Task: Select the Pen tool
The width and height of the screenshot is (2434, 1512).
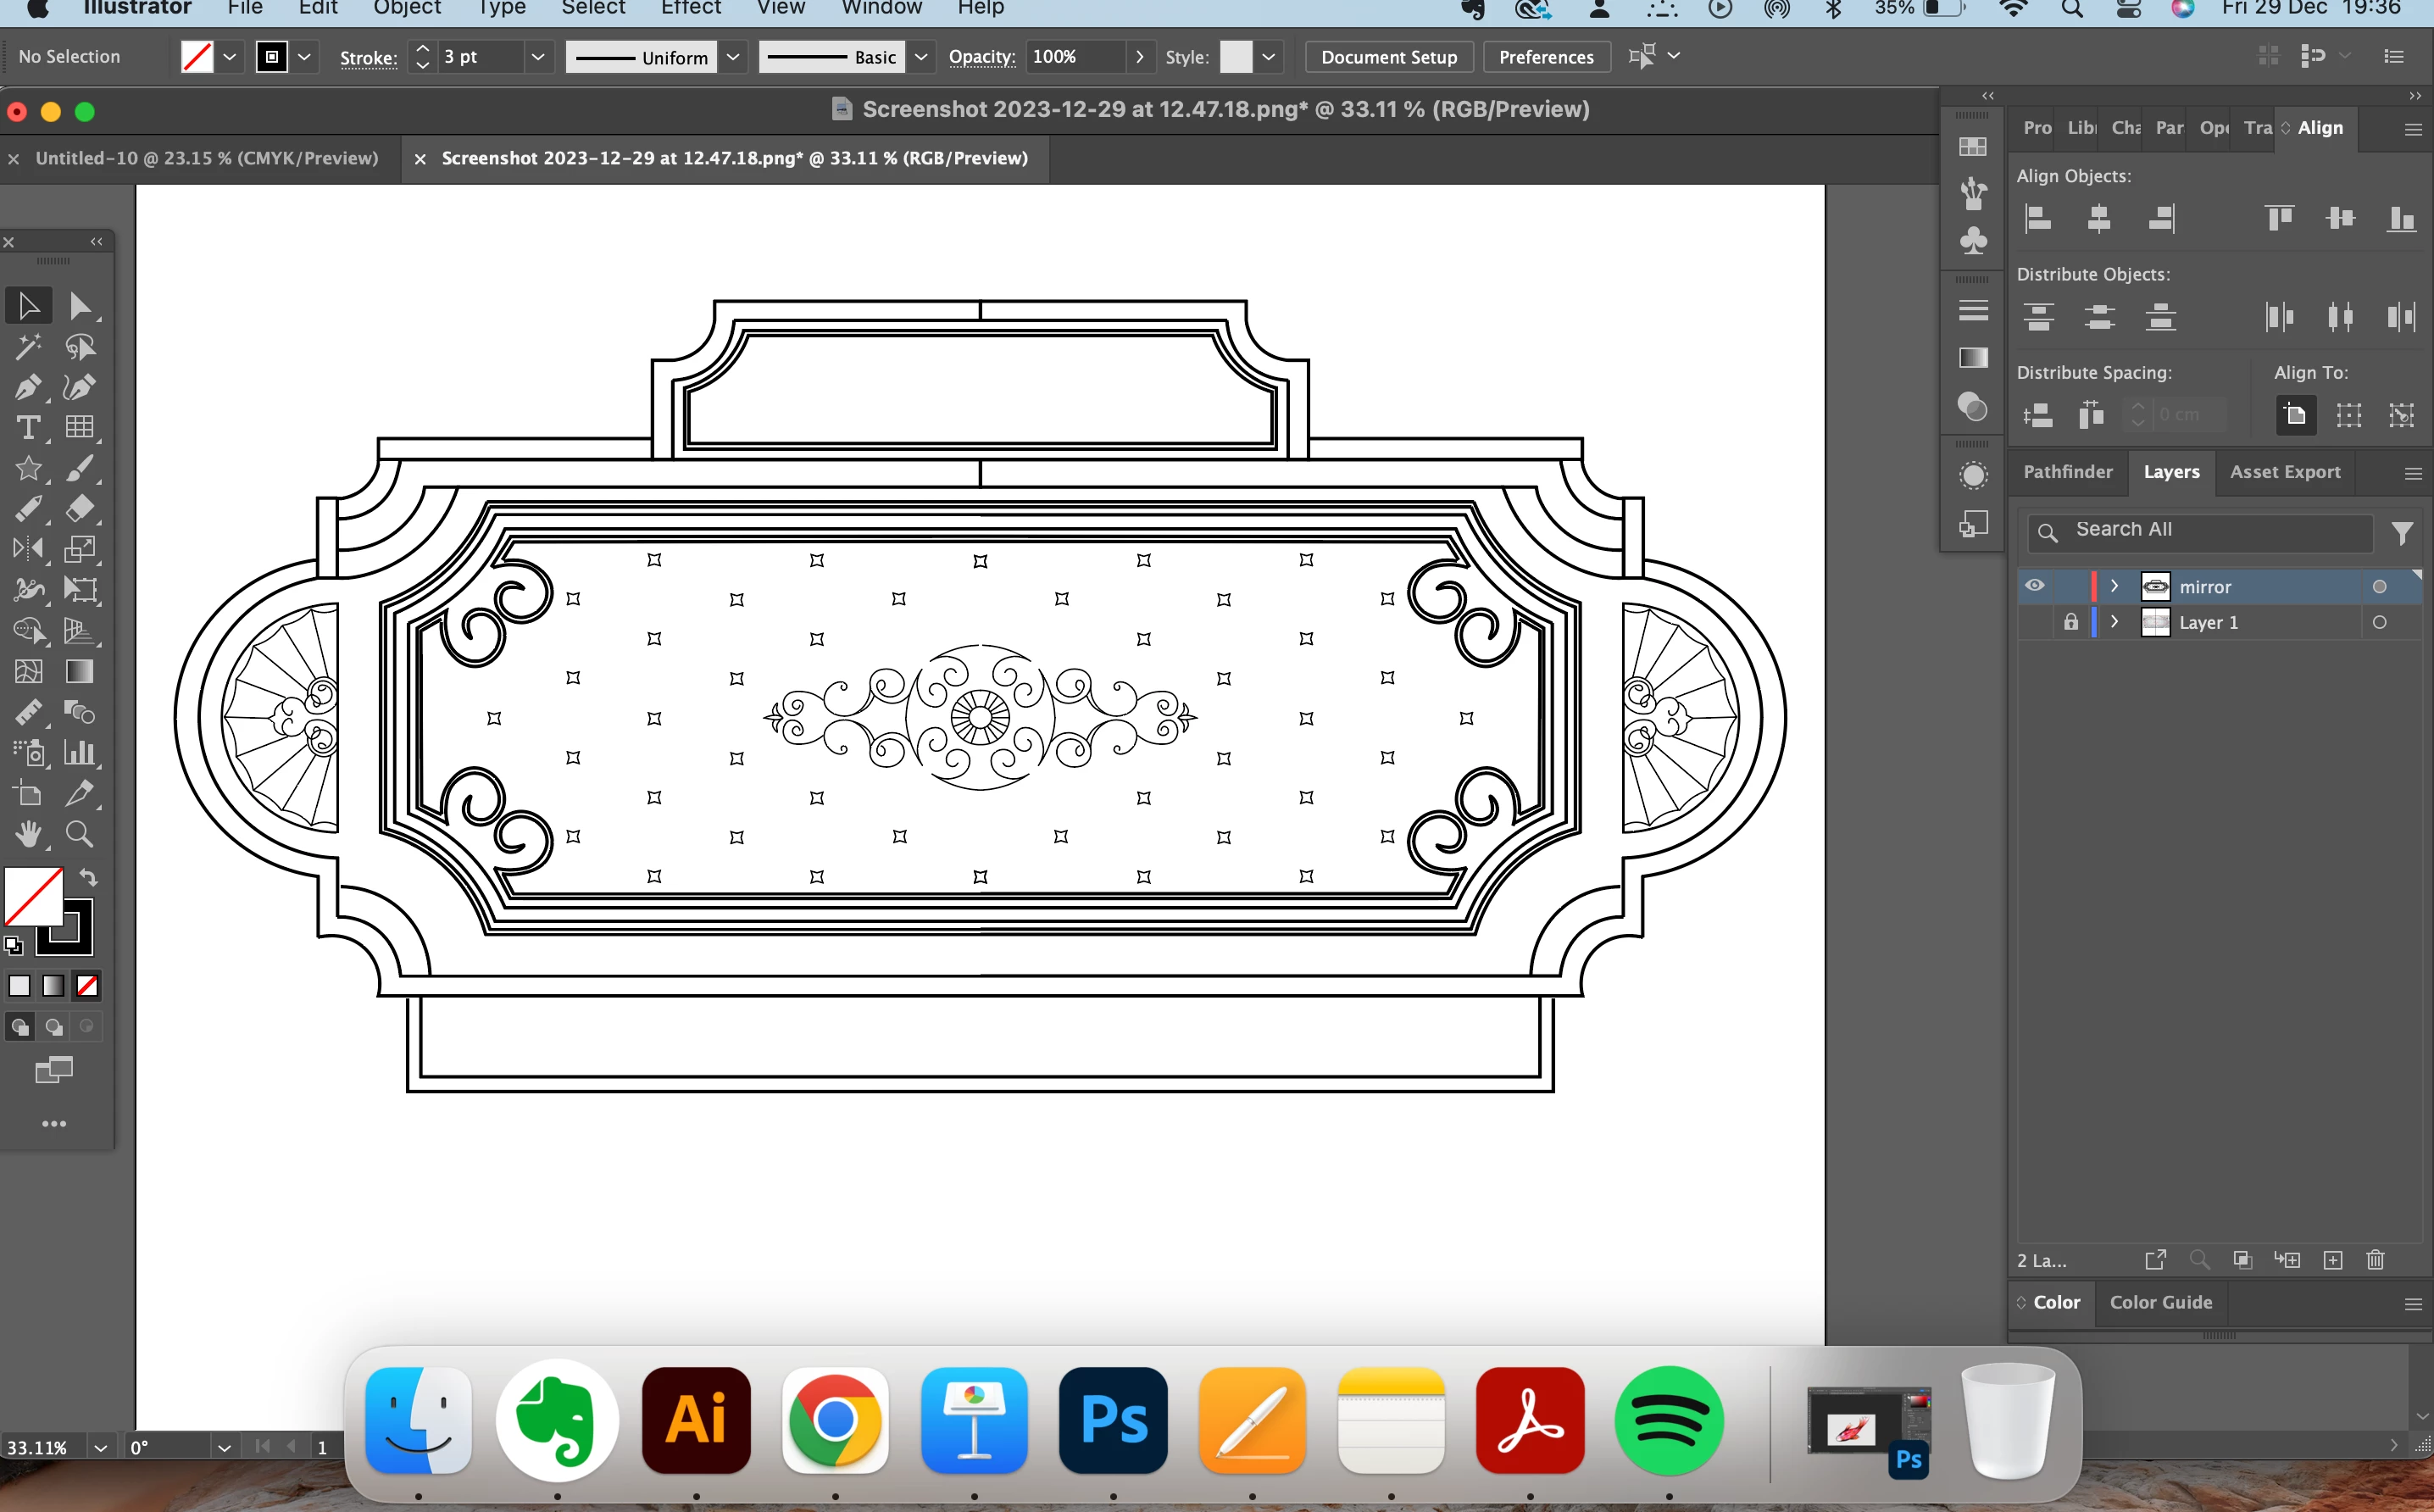Action: tap(28, 388)
